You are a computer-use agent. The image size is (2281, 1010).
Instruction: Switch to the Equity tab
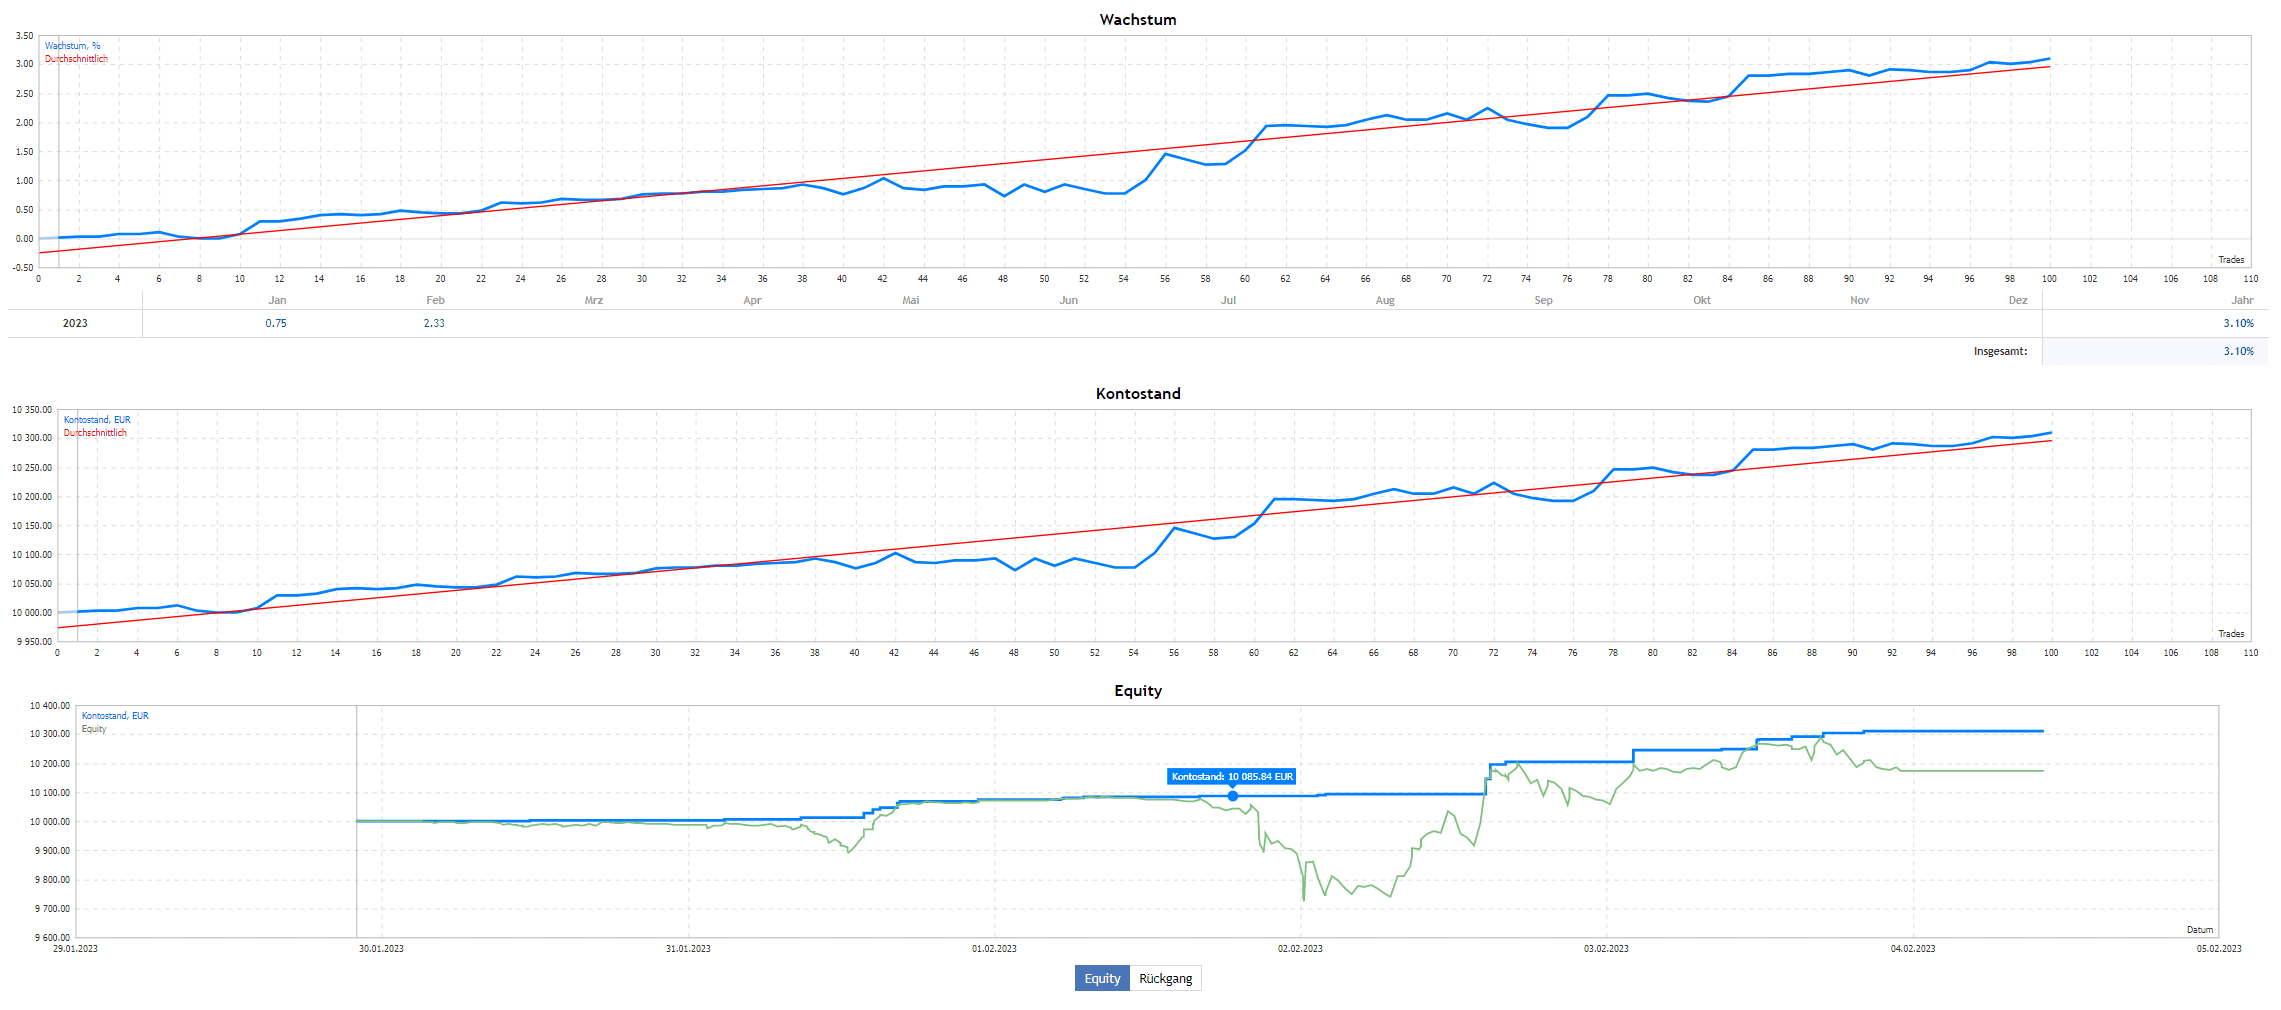pos(1102,978)
